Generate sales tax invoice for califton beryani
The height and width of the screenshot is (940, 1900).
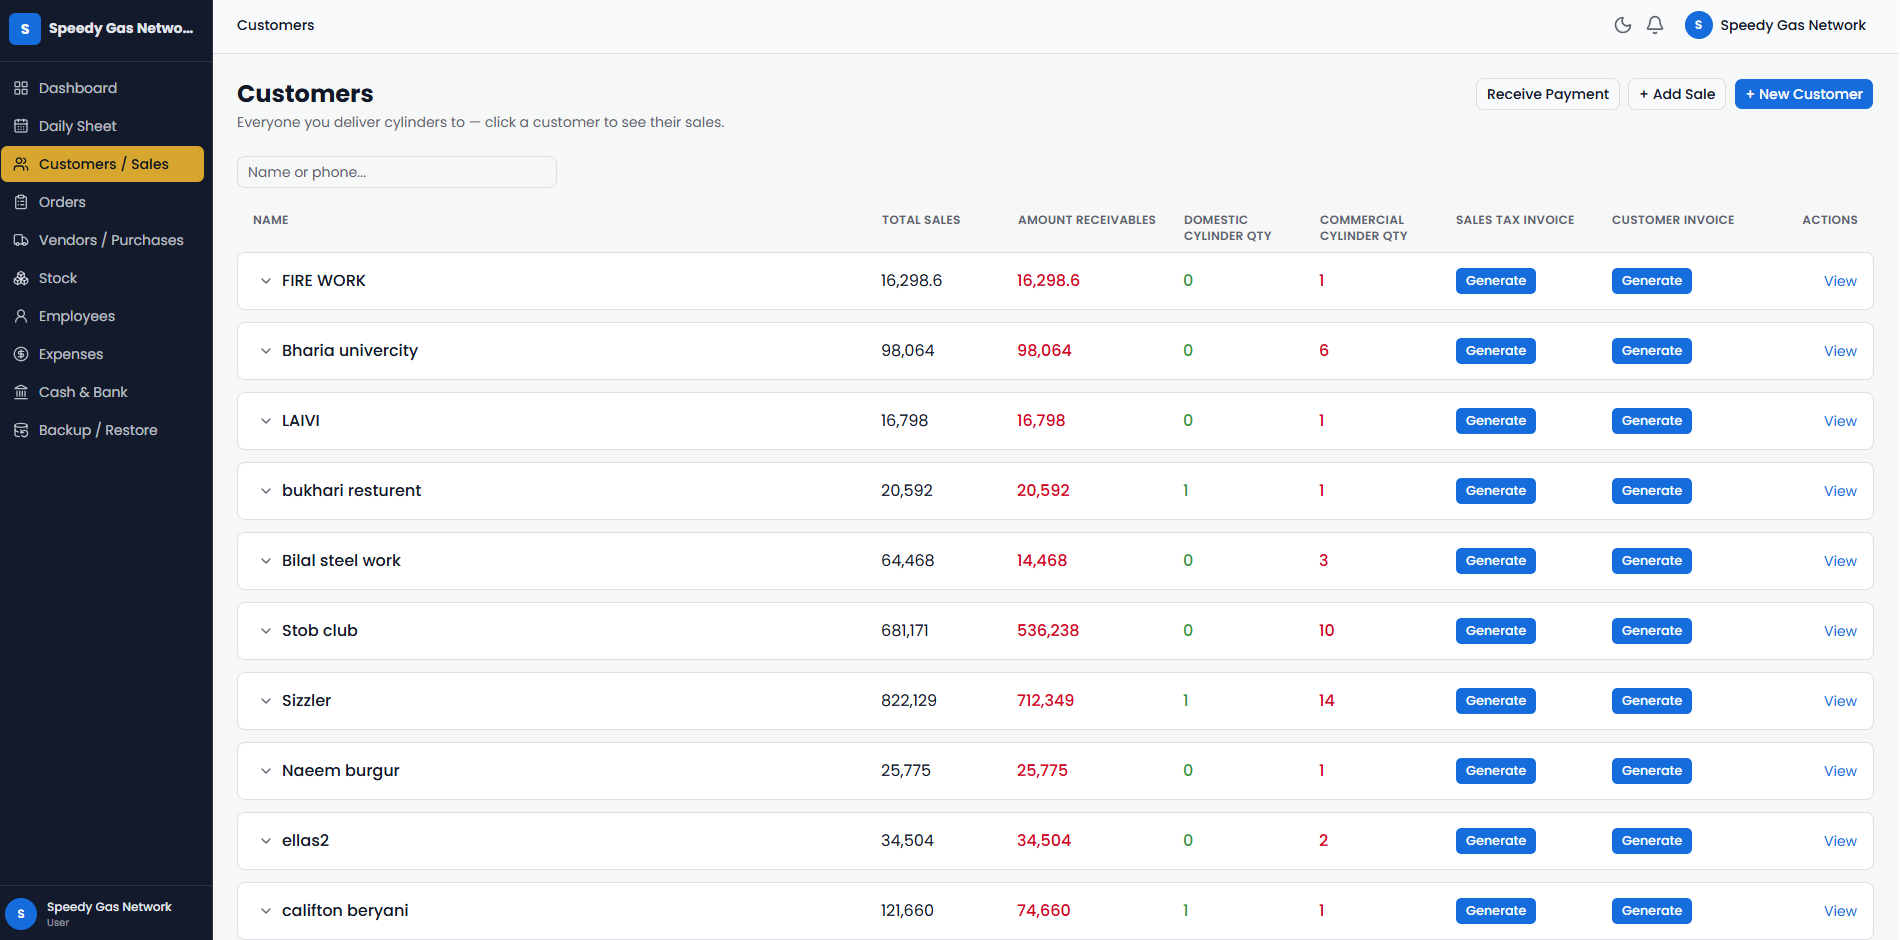[1496, 911]
